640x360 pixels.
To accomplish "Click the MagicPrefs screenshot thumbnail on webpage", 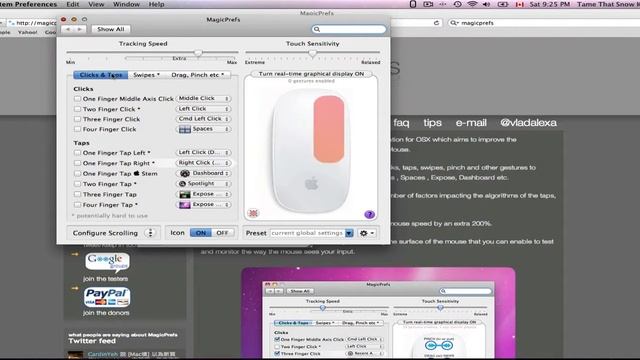I will pyautogui.click(x=378, y=313).
